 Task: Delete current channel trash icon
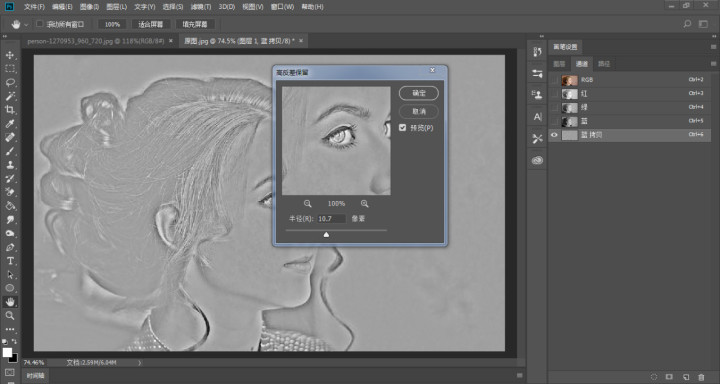[701, 377]
